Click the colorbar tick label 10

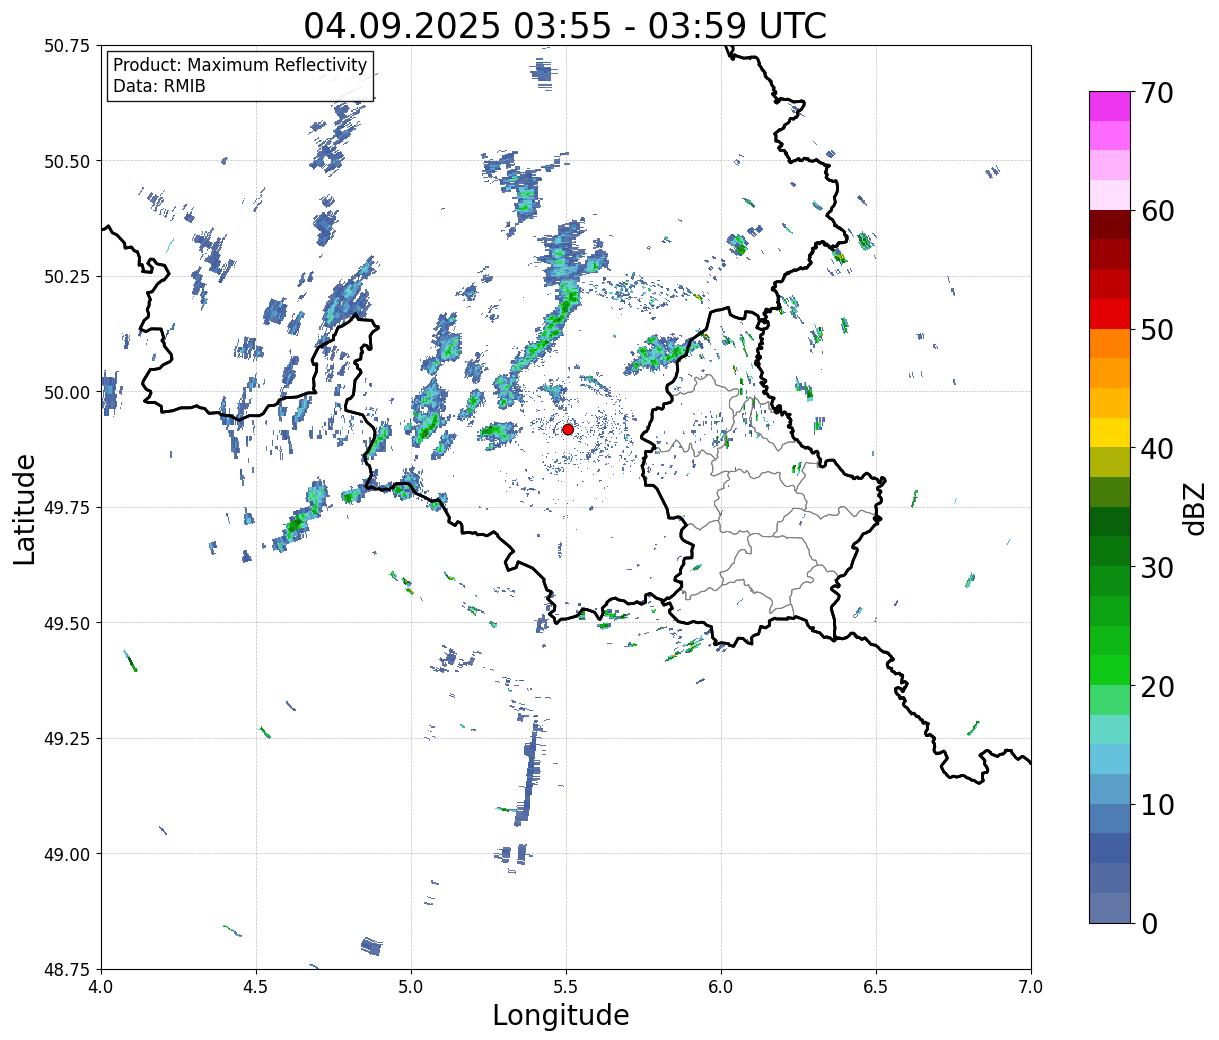(x=1156, y=805)
